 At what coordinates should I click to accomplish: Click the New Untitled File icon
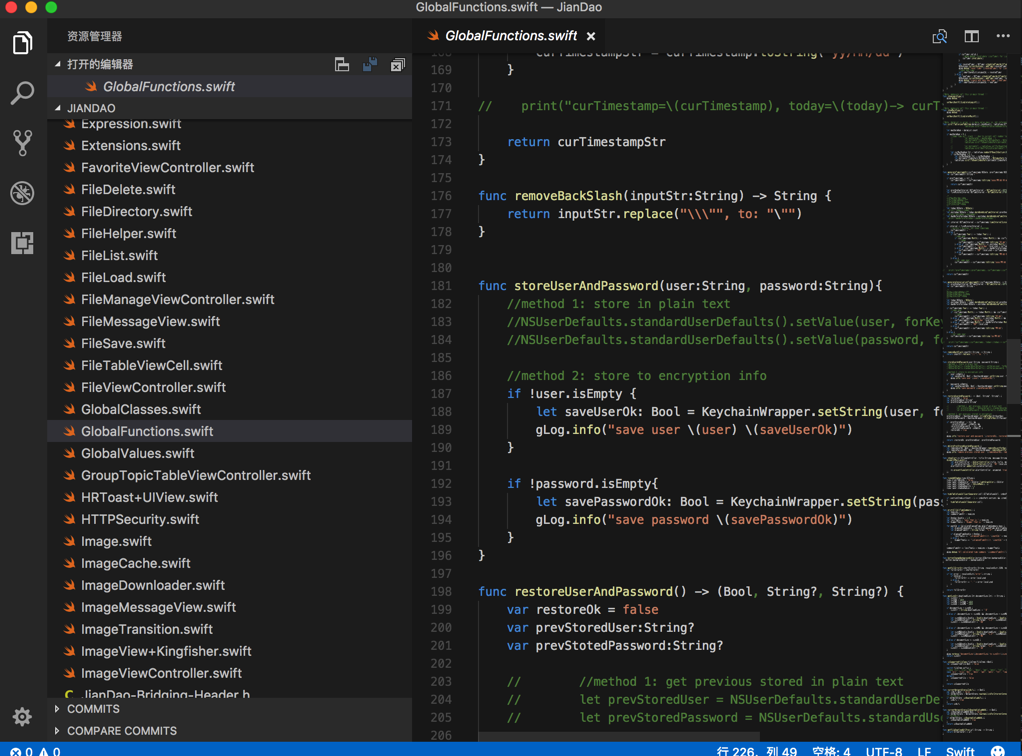click(x=342, y=65)
